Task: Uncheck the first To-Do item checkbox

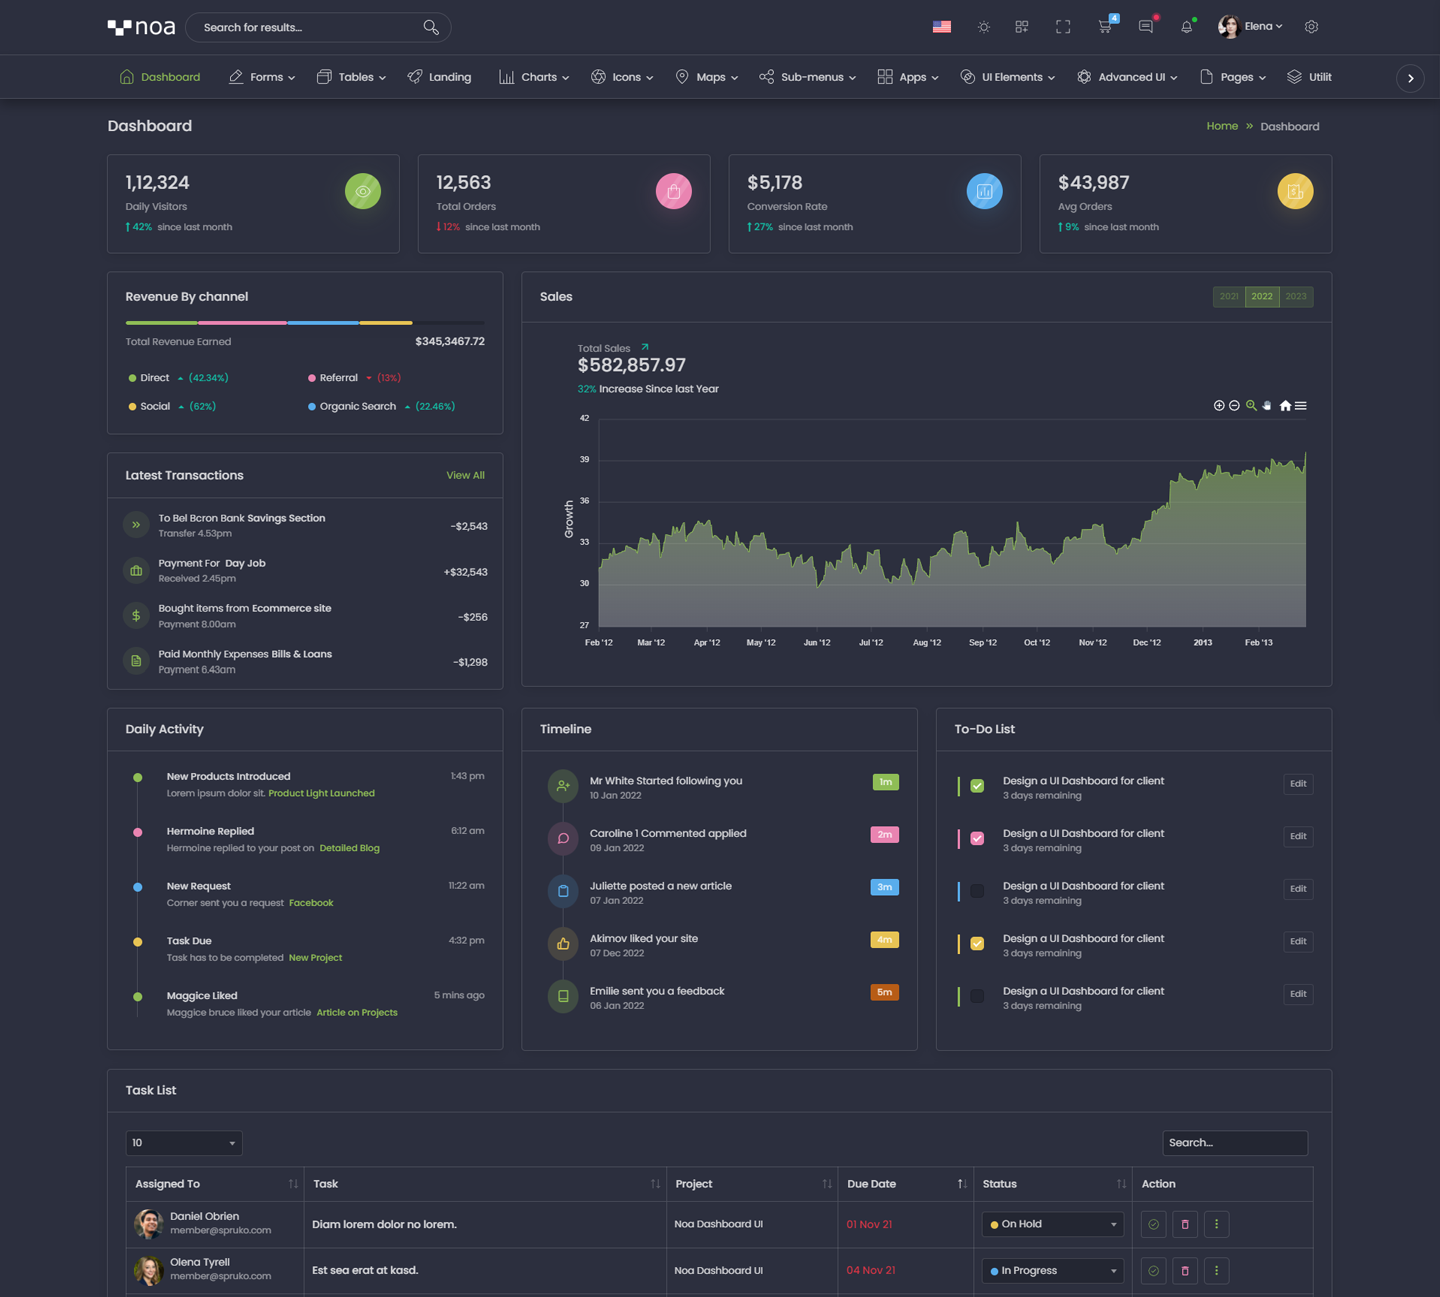Action: (x=977, y=786)
